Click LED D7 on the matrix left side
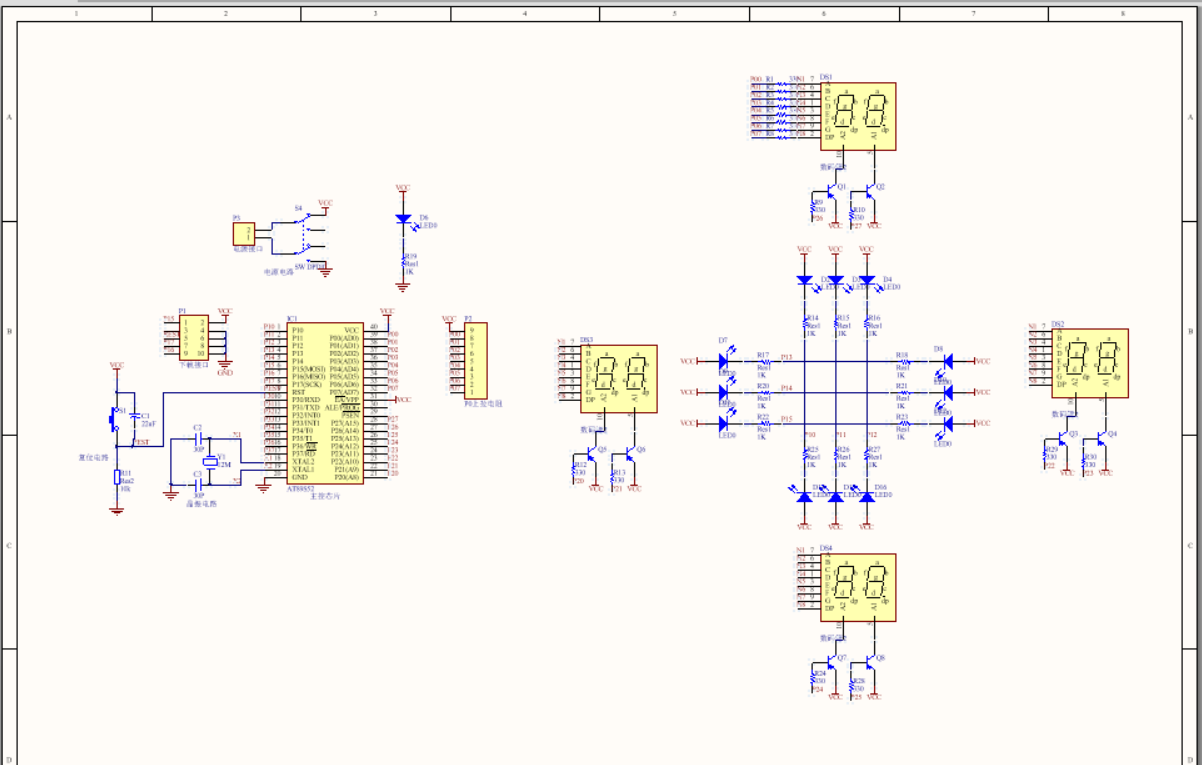Image resolution: width=1202 pixels, height=765 pixels. tap(723, 361)
